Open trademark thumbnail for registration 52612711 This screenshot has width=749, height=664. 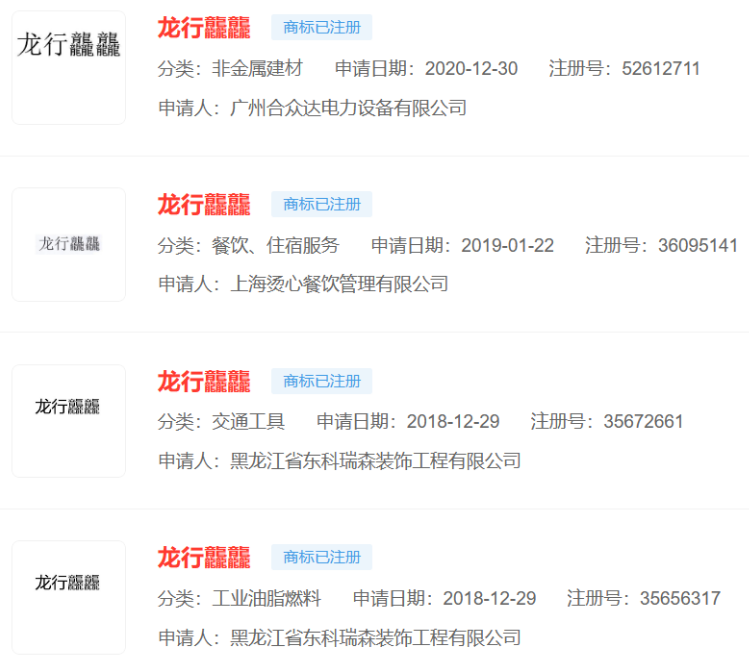(x=69, y=68)
